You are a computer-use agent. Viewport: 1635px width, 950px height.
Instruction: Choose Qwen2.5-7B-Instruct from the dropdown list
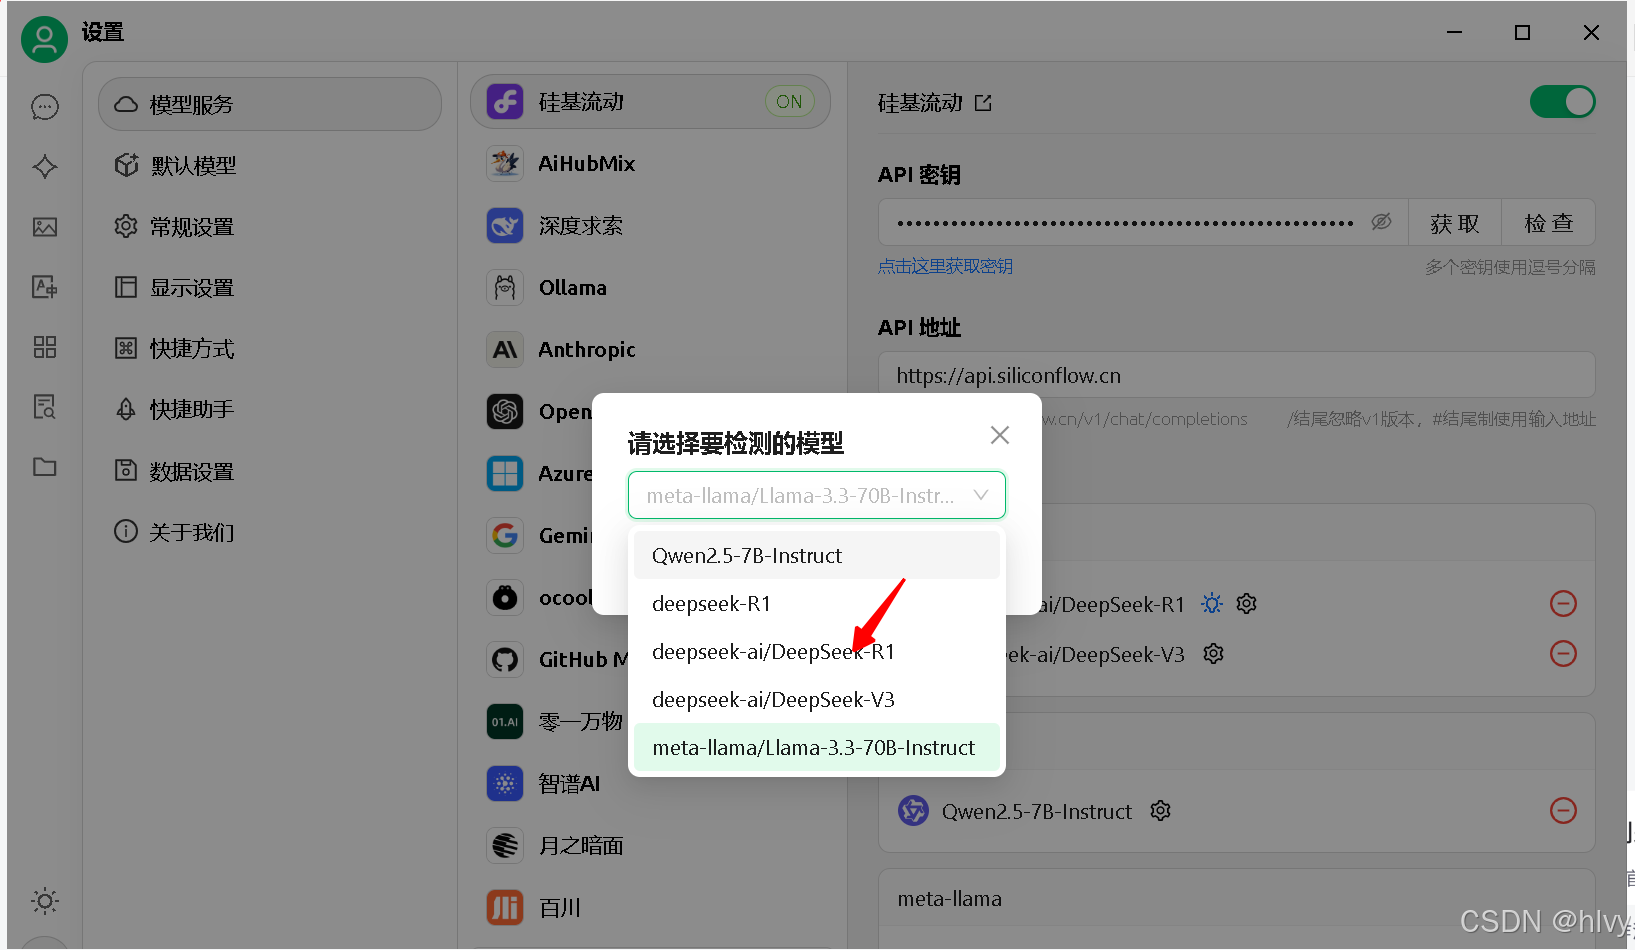point(817,556)
